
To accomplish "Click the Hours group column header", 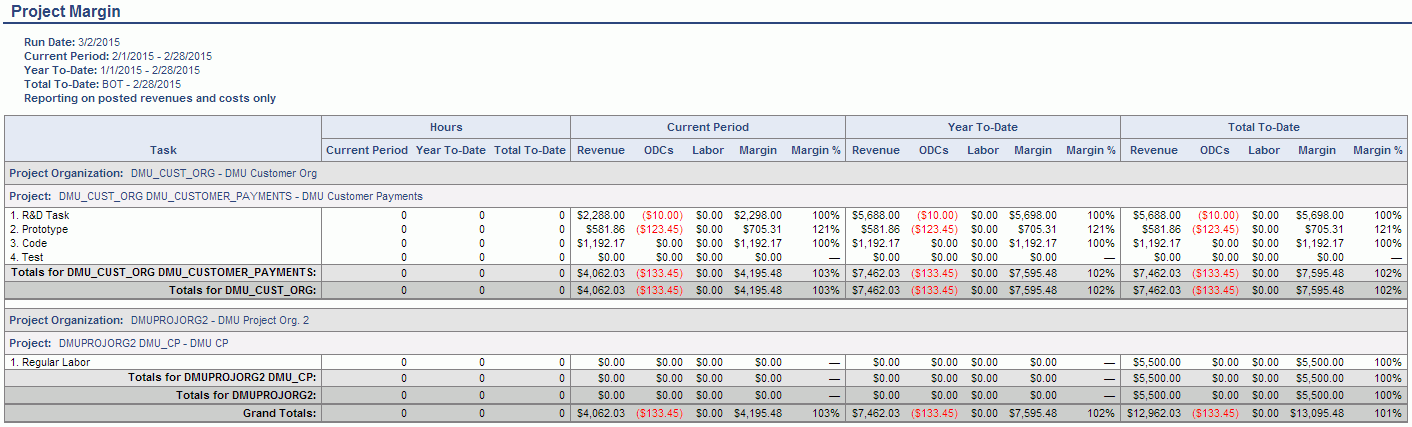I will [446, 127].
